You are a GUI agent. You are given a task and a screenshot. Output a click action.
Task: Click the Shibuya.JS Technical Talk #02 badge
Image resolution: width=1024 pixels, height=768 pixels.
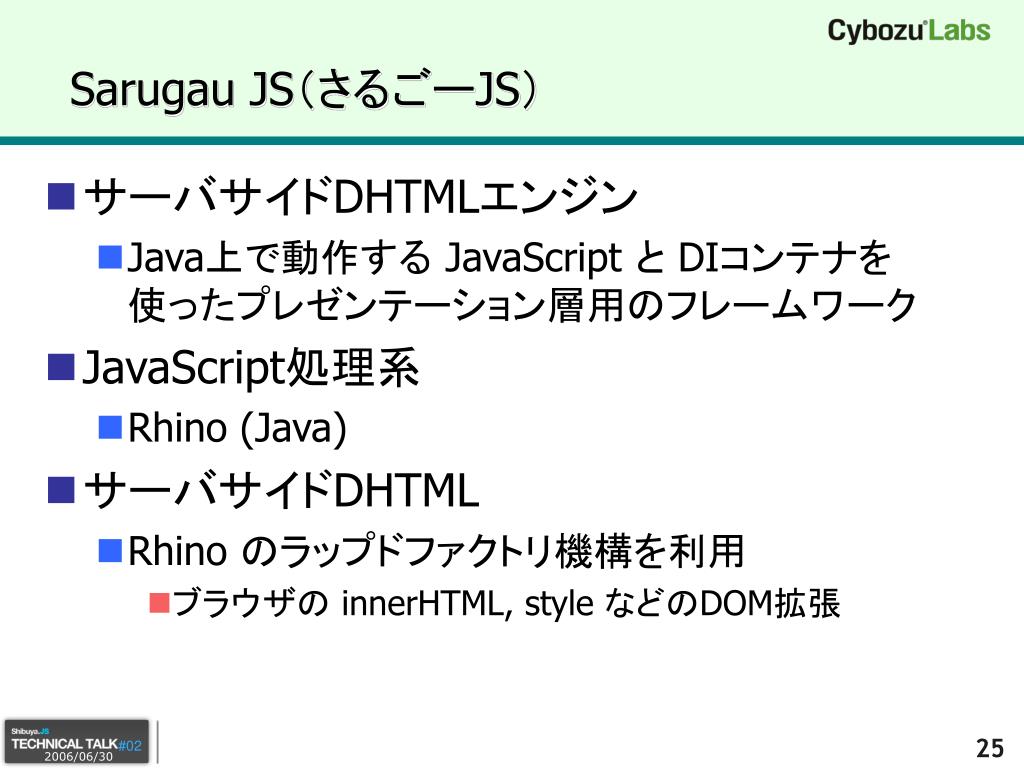coord(77,741)
